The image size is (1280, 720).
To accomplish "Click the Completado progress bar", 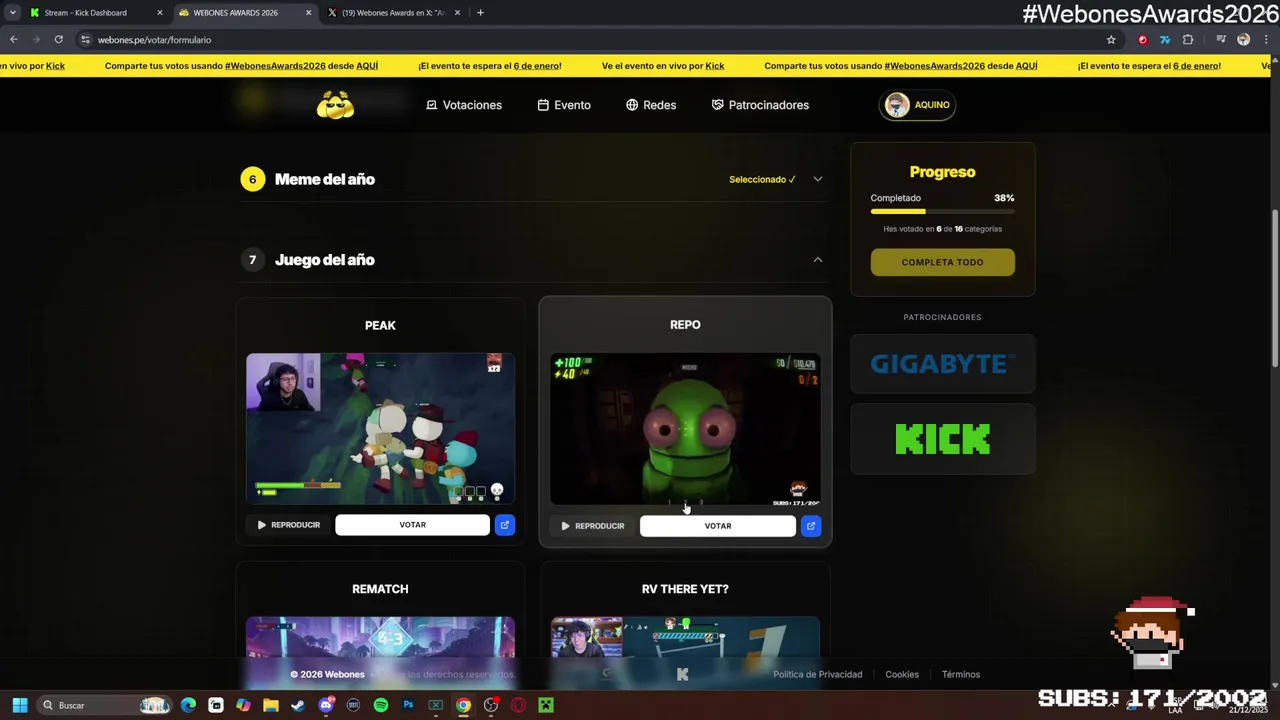I will [942, 211].
